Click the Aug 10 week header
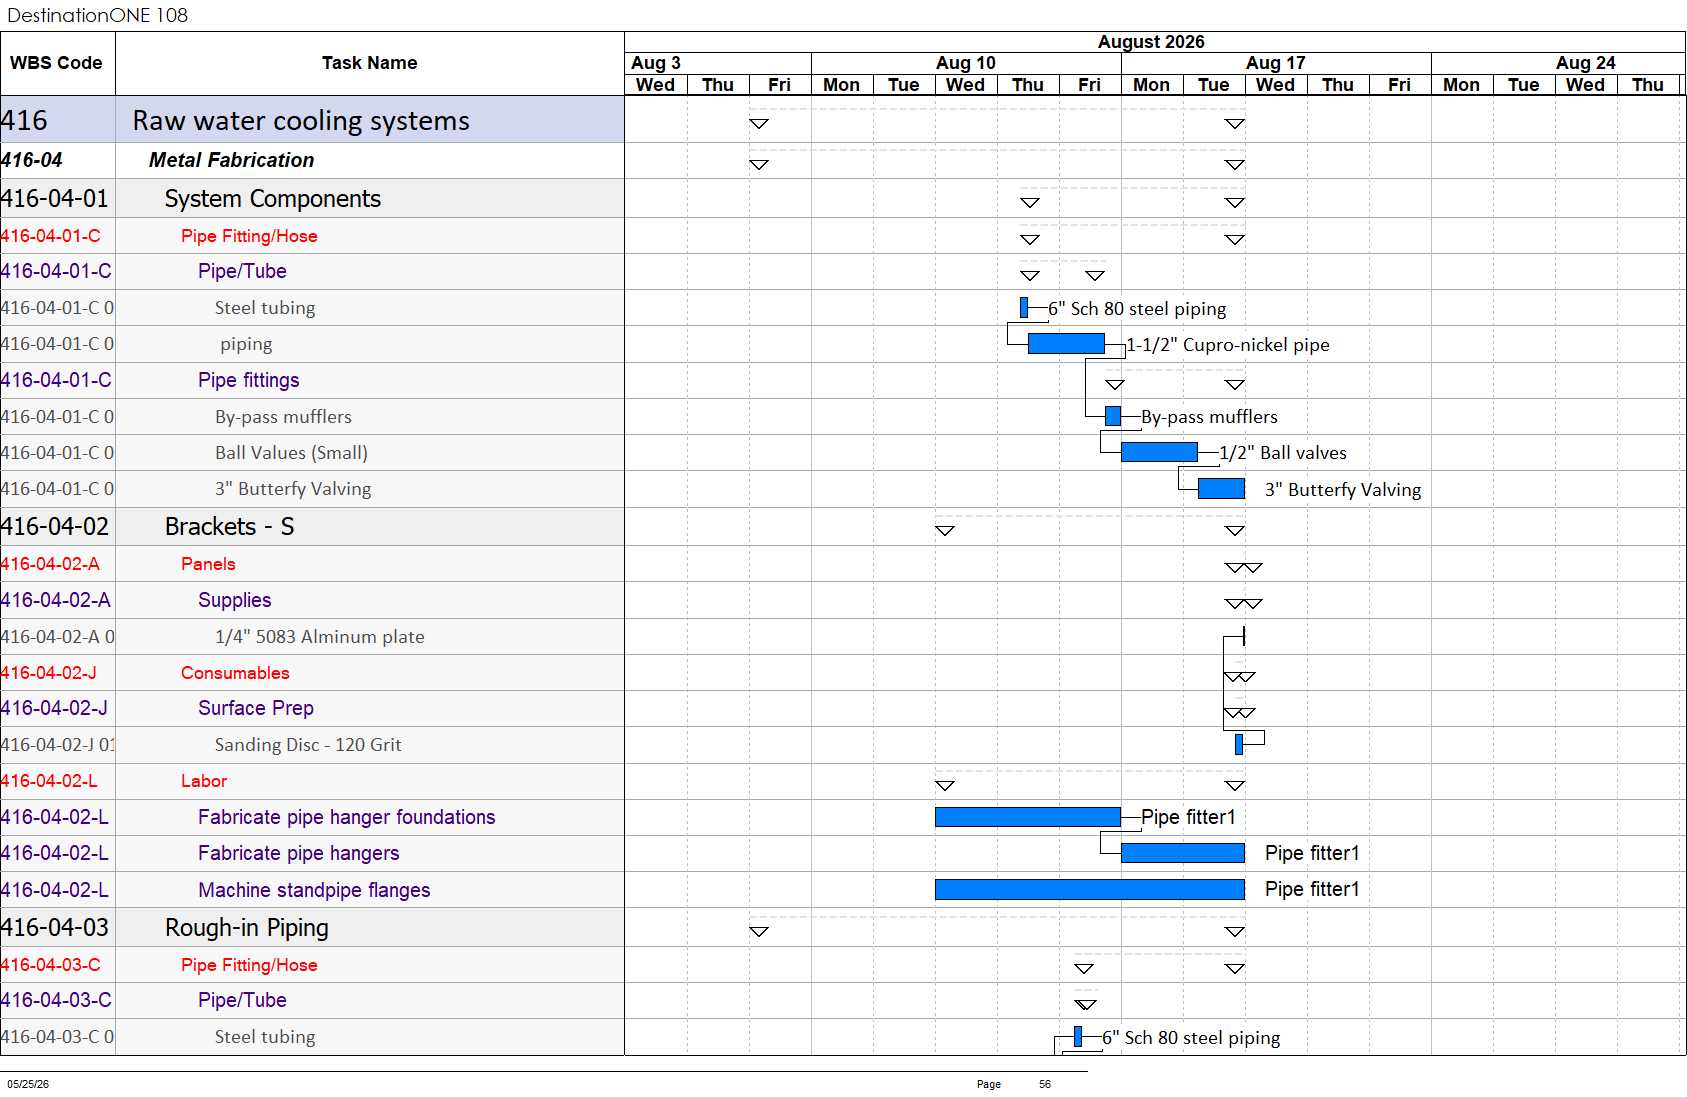The width and height of the screenshot is (1687, 1097). [966, 63]
